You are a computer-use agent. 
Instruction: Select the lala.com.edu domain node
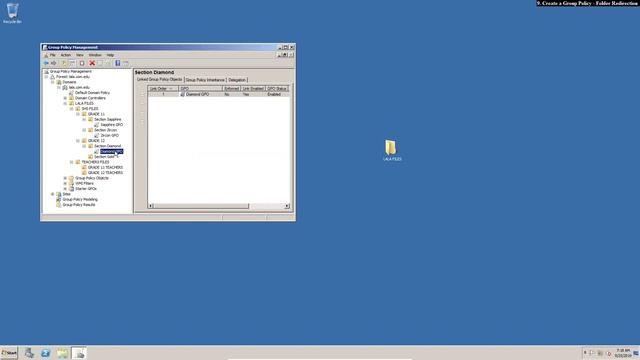pyautogui.click(x=79, y=87)
